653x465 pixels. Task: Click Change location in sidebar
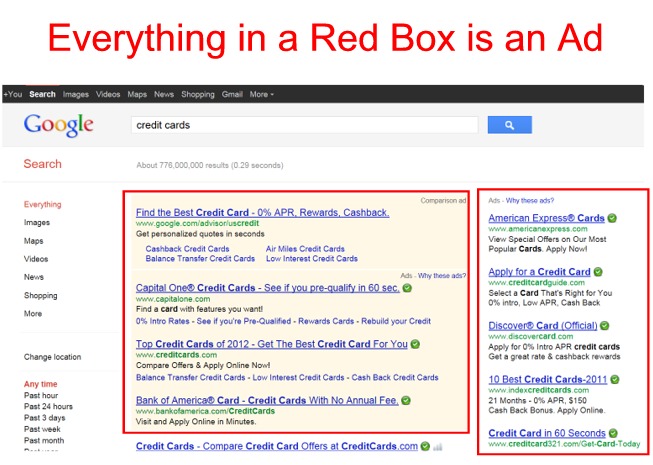point(52,357)
